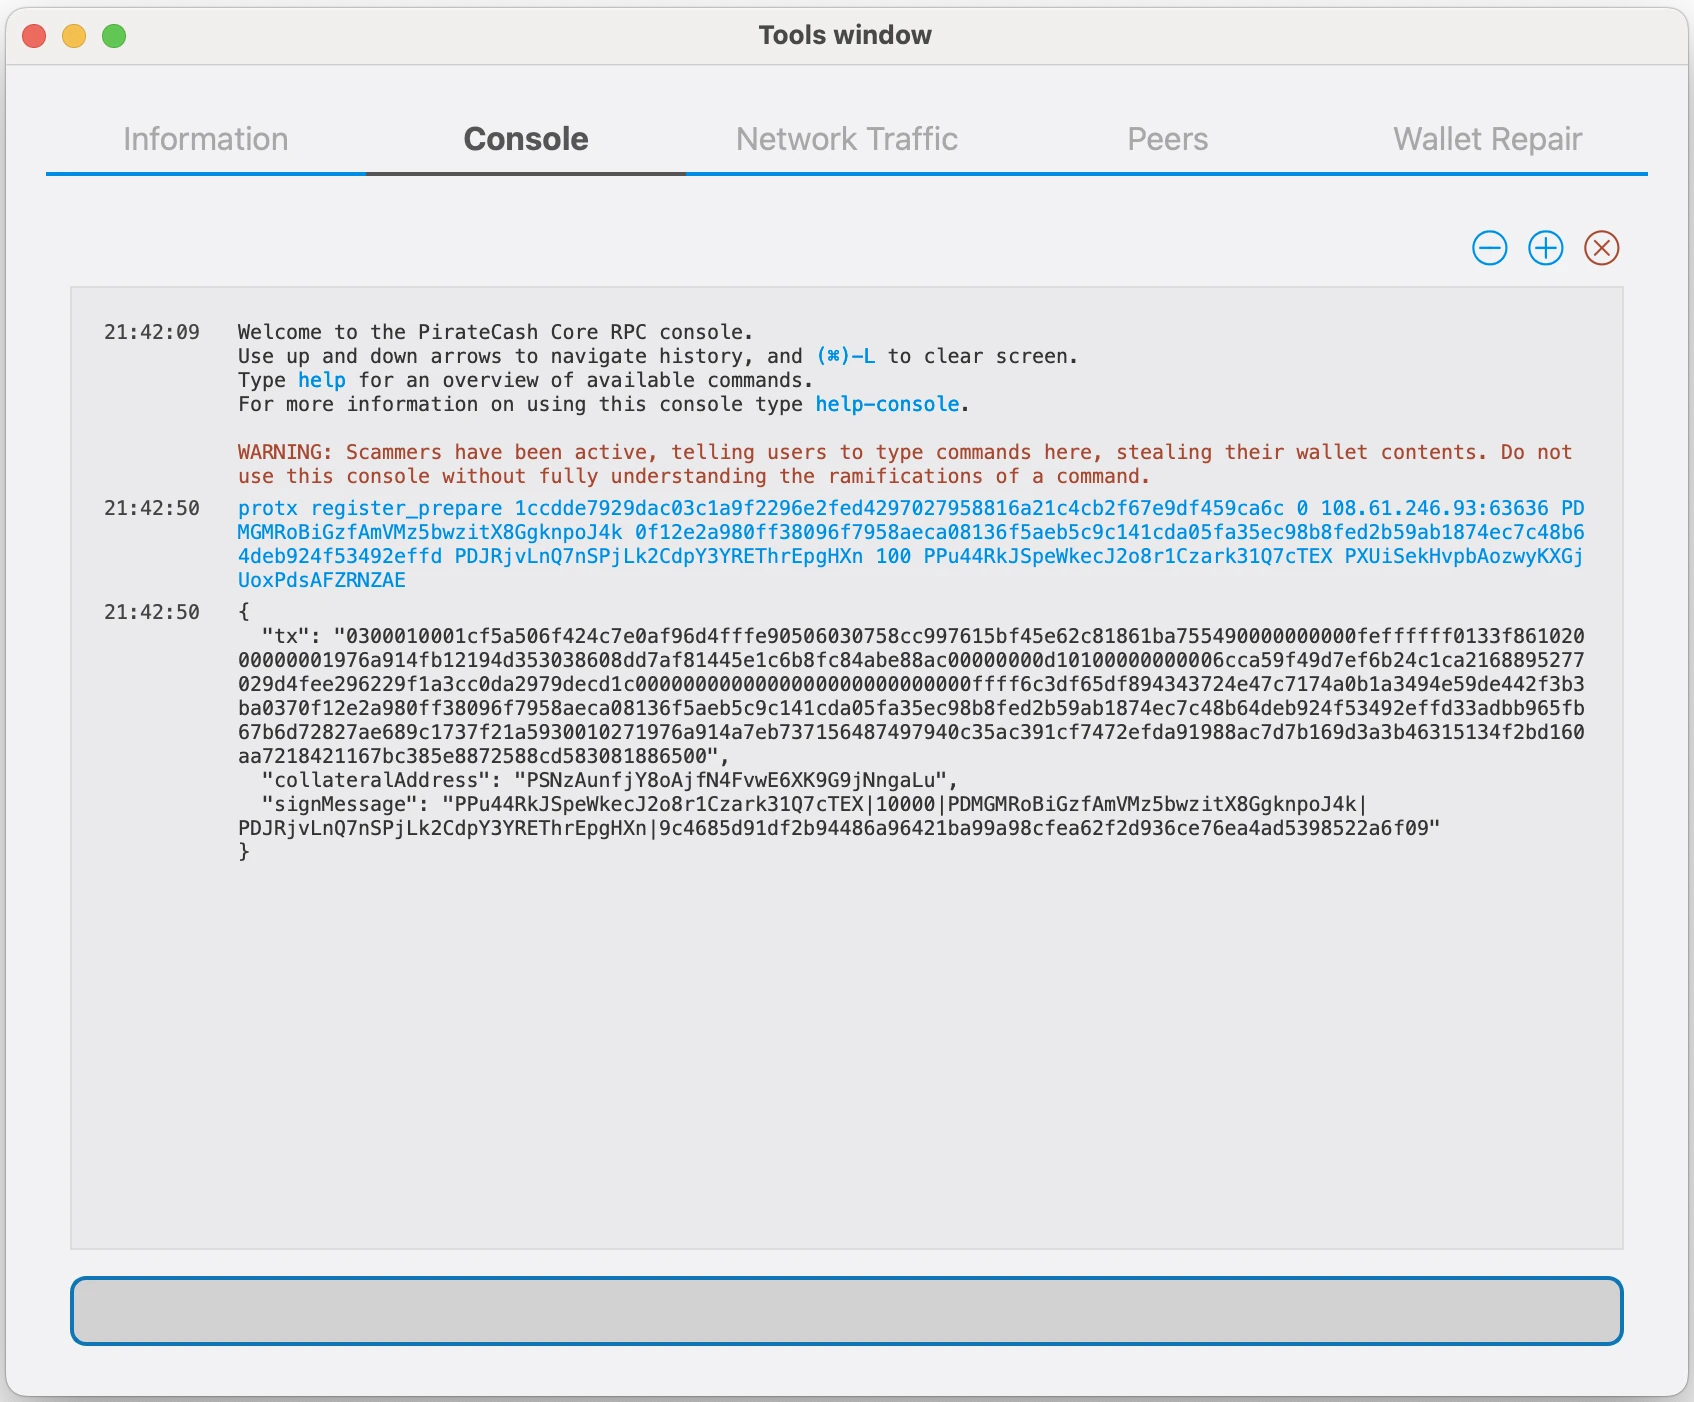
Task: Close the Tools window with red button
Action: click(x=34, y=36)
